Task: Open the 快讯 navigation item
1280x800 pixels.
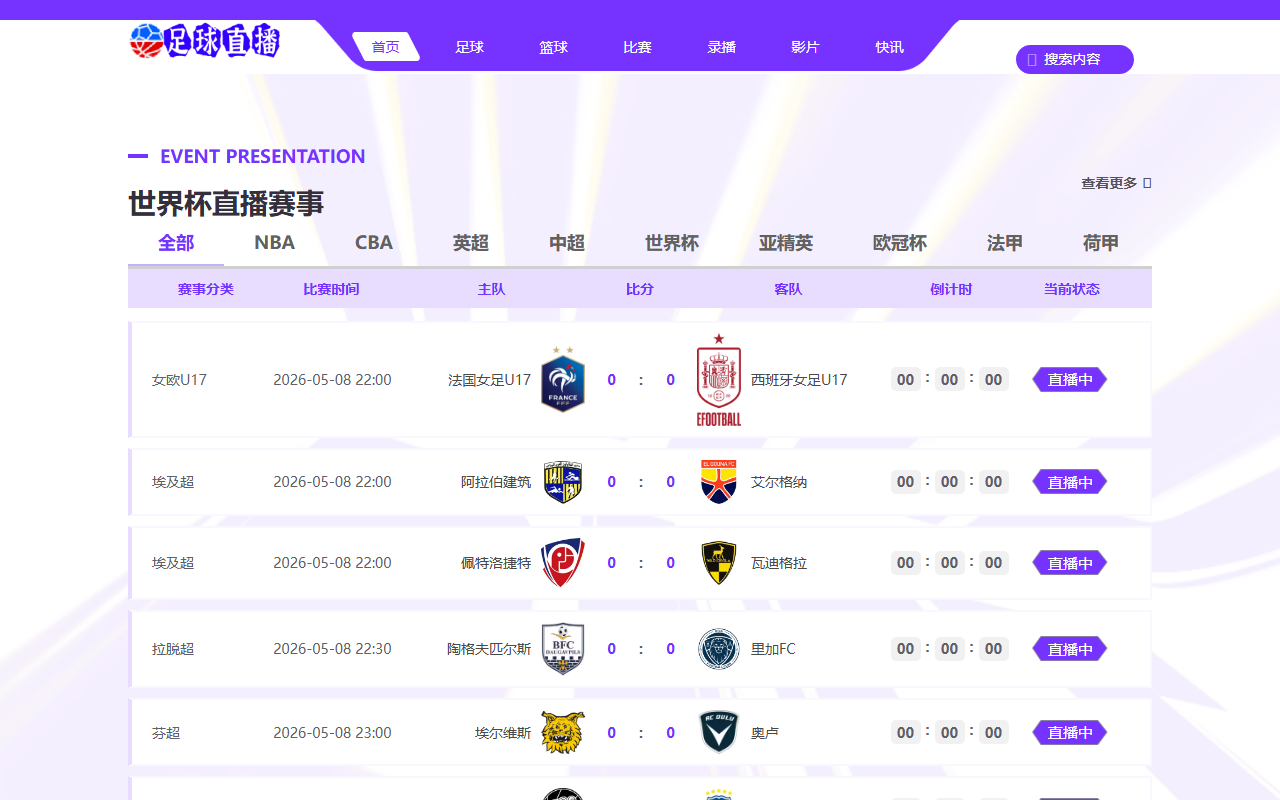Action: click(890, 47)
